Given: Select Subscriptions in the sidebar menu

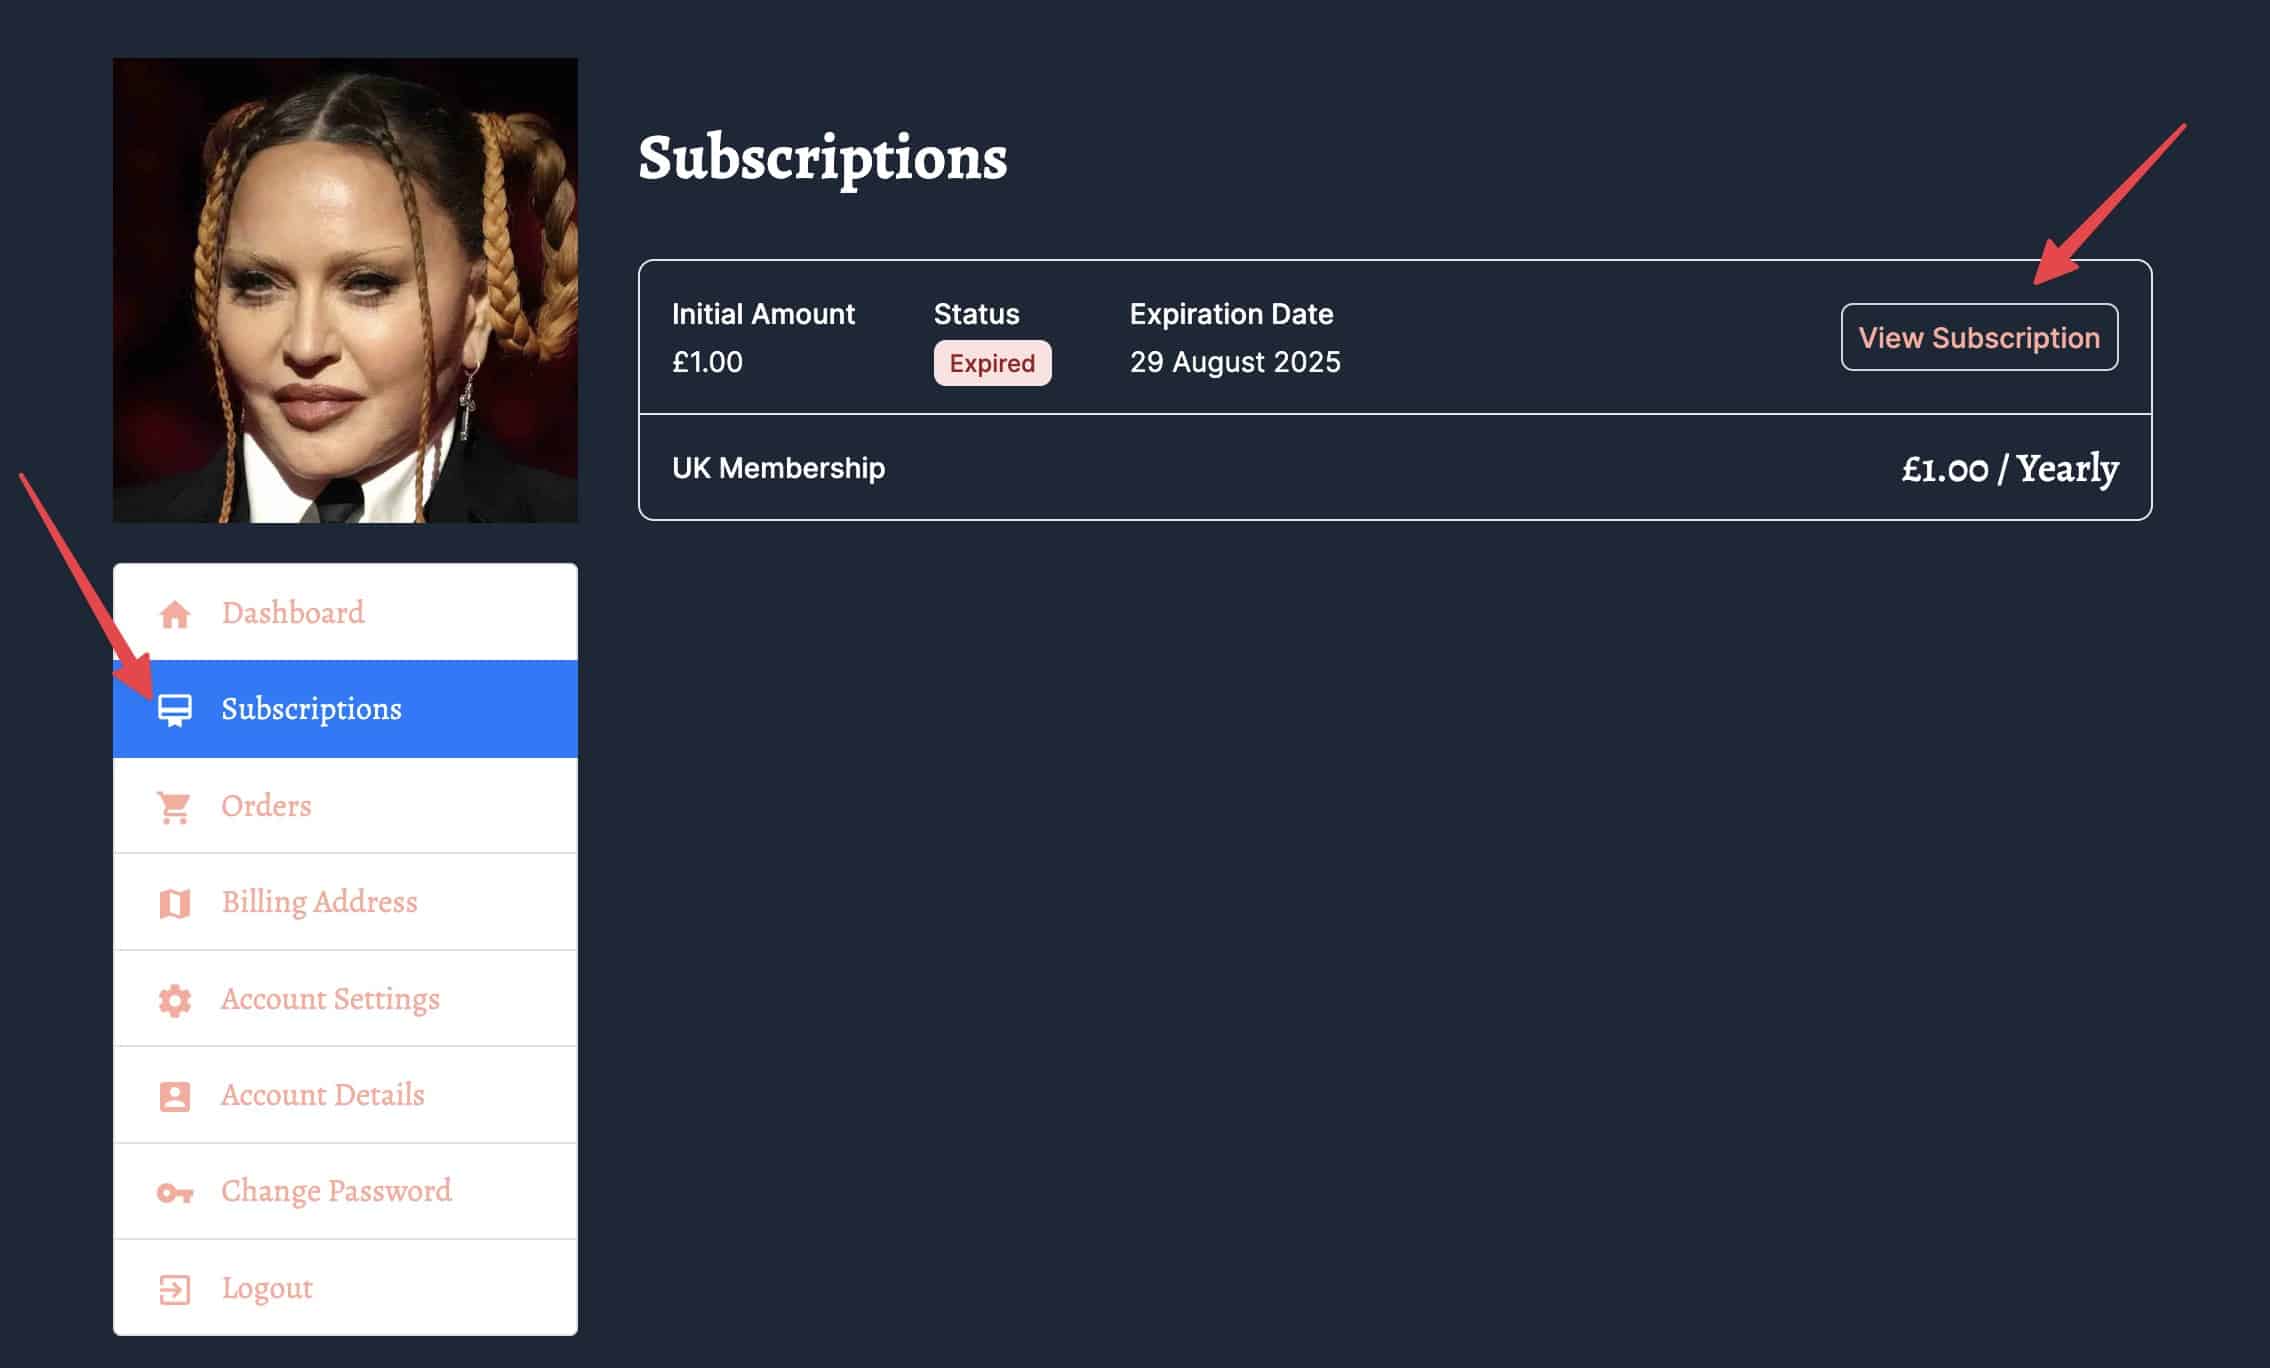Looking at the screenshot, I should (x=345, y=709).
